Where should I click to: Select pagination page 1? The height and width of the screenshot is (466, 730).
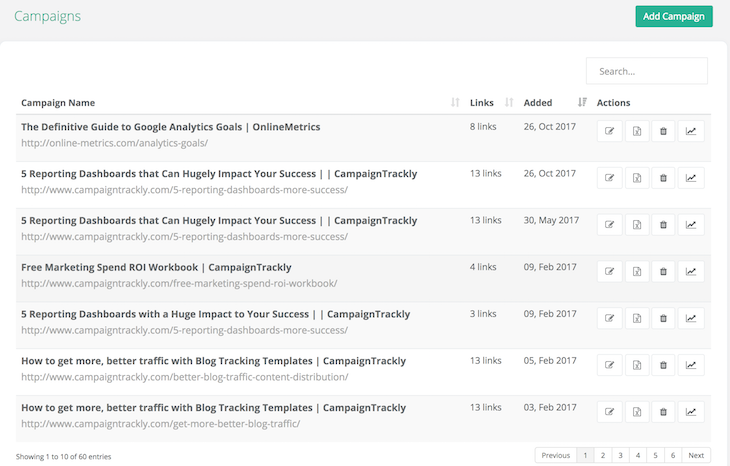[585, 455]
